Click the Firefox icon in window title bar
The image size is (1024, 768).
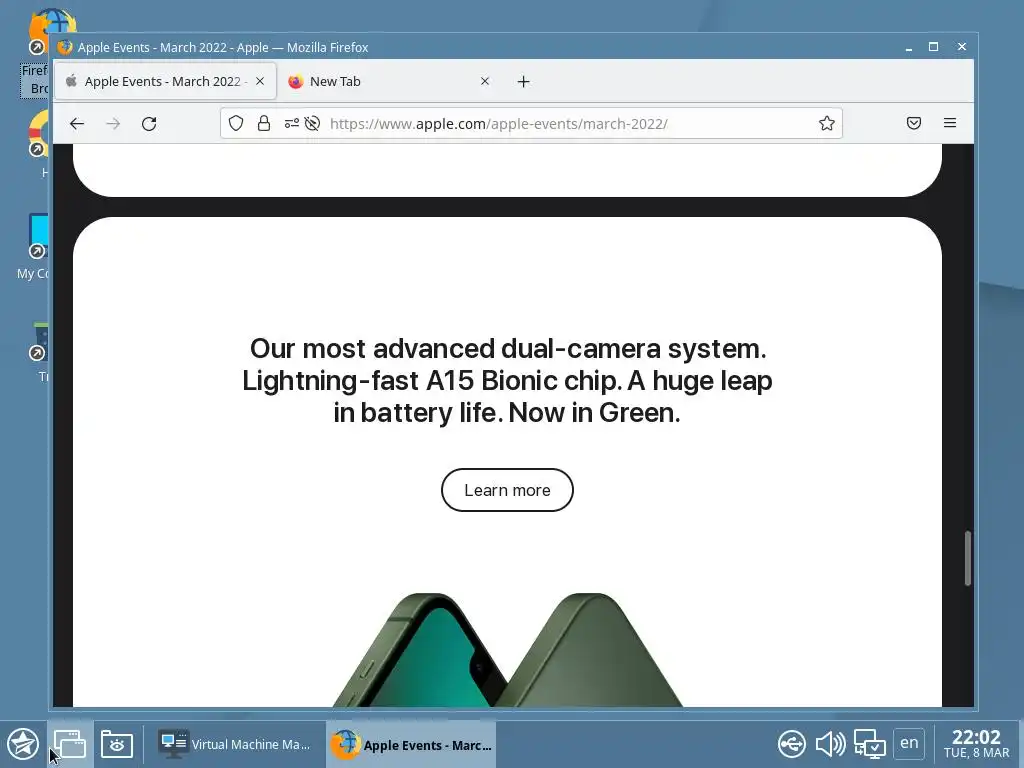coord(64,47)
